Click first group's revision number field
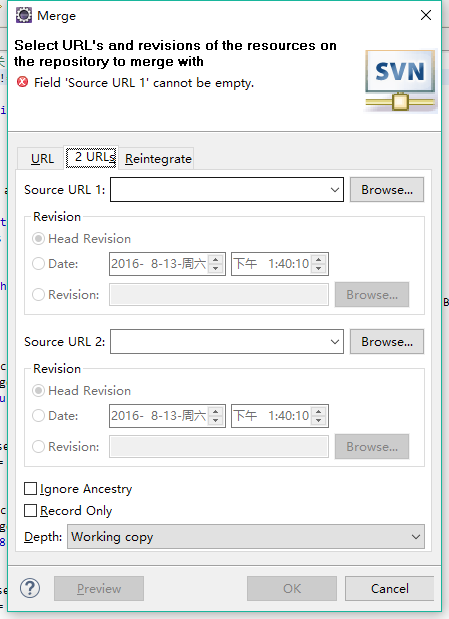449x619 pixels. (219, 294)
